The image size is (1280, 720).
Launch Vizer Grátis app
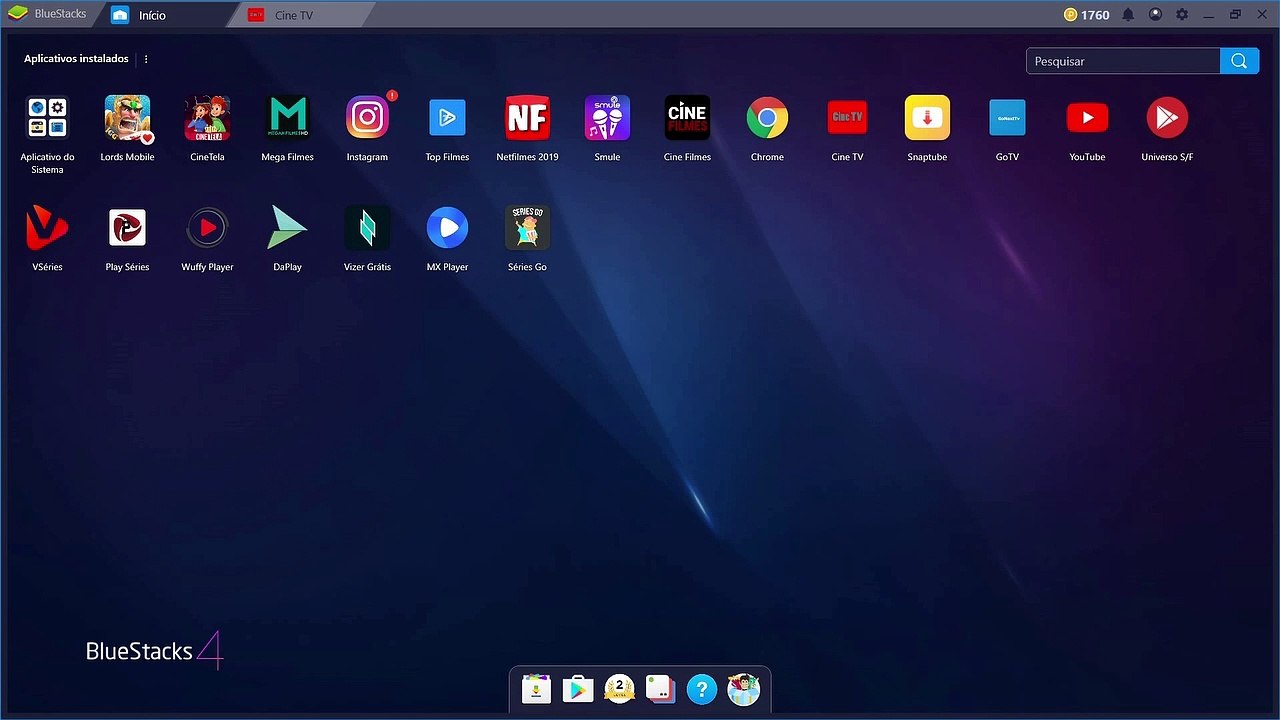(x=367, y=228)
